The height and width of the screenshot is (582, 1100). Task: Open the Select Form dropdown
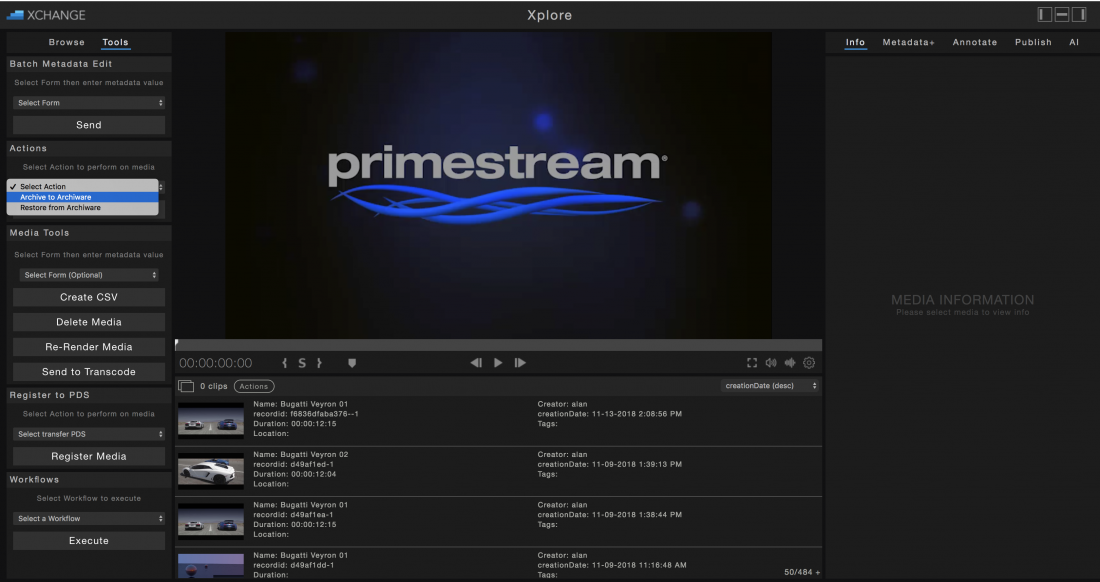pyautogui.click(x=89, y=102)
